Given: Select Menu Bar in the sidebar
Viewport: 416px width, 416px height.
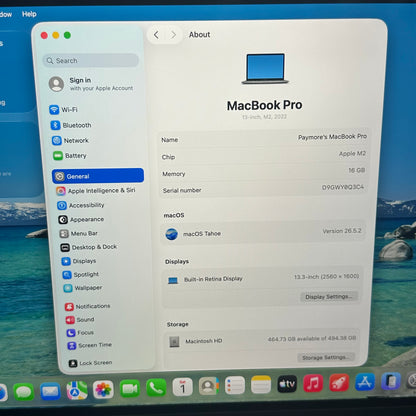Looking at the screenshot, I should coord(79,233).
